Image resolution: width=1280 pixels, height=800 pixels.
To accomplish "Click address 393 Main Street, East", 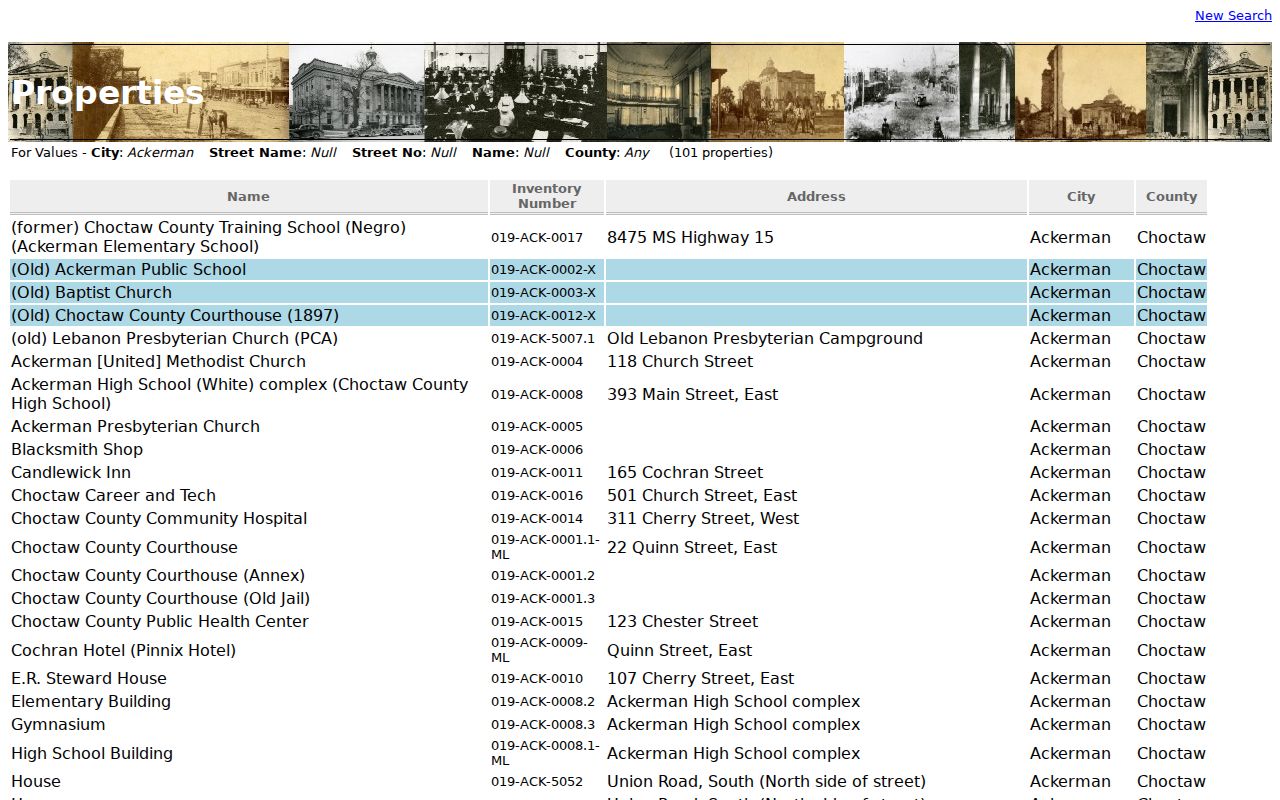I will point(692,394).
